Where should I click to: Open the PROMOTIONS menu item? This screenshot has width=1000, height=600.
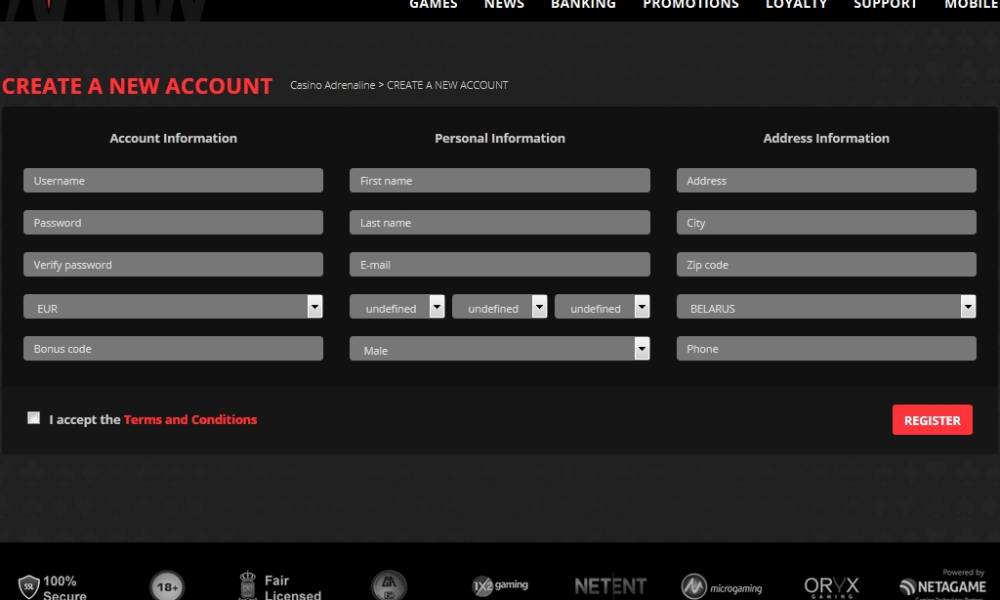coord(690,5)
